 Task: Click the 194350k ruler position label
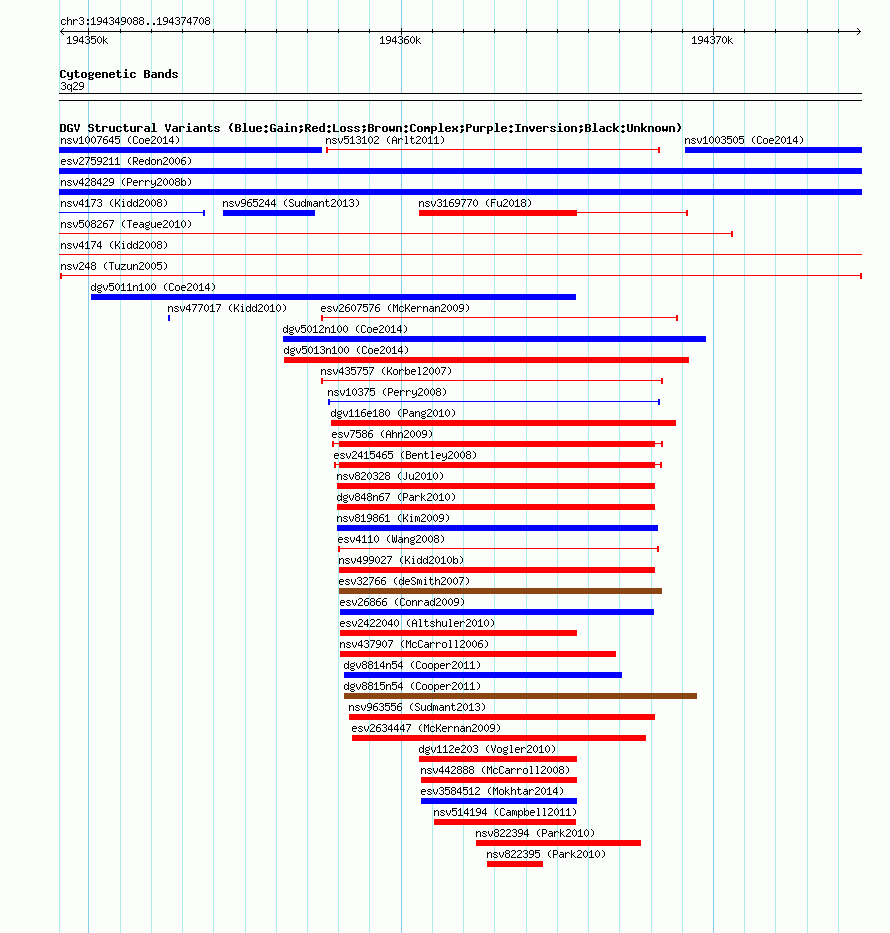[87, 40]
